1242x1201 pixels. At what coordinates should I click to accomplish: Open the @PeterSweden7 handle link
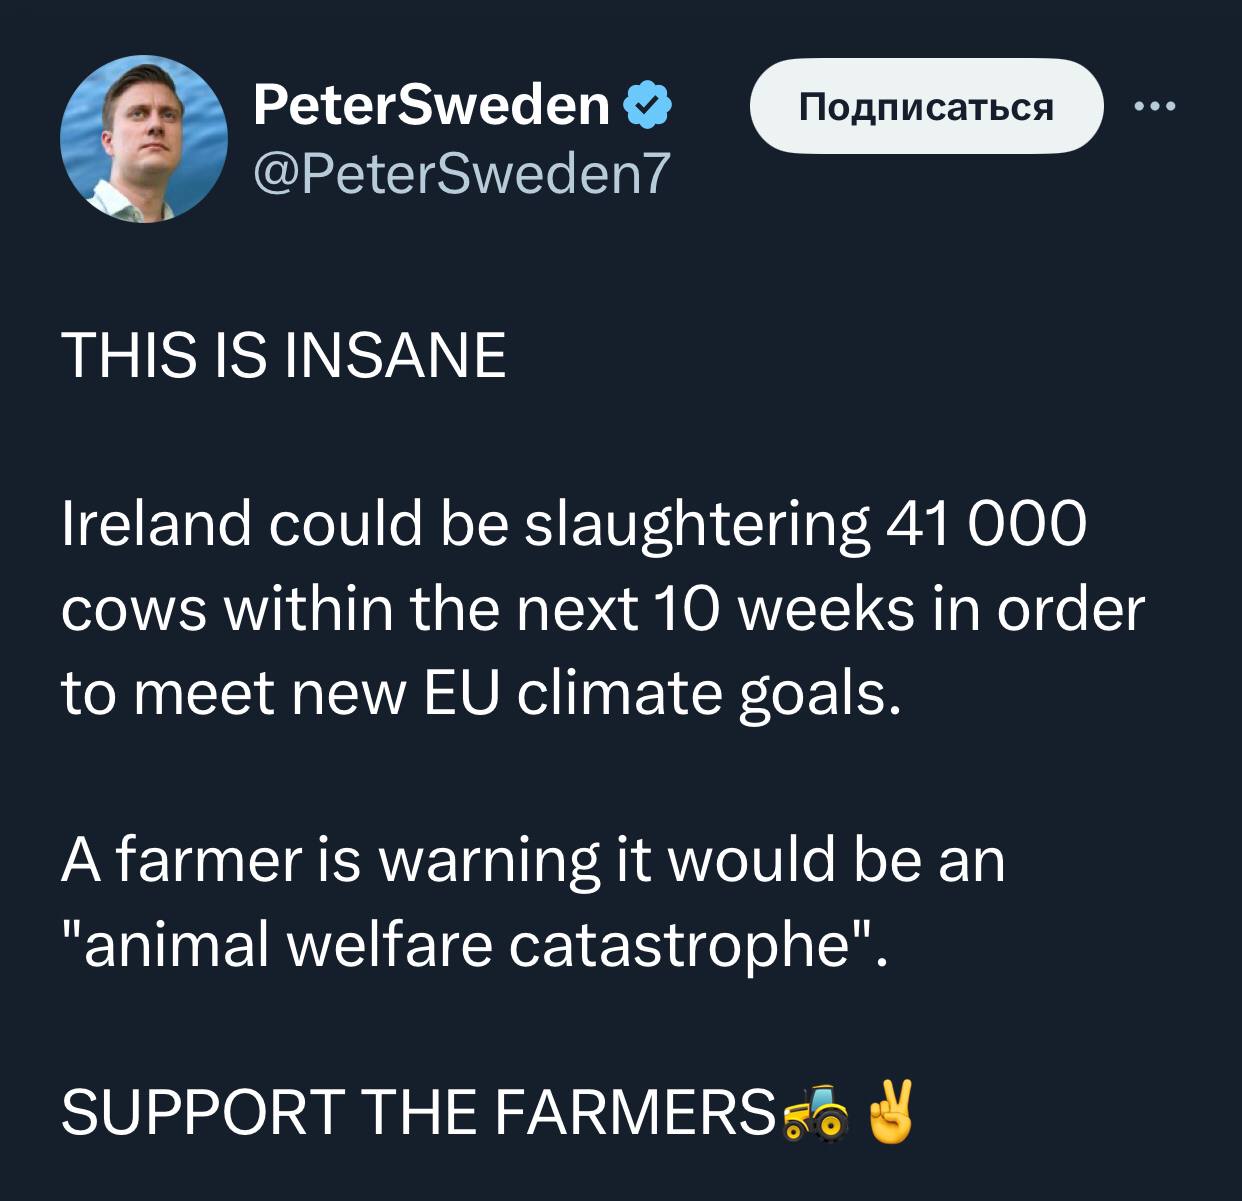(x=461, y=172)
